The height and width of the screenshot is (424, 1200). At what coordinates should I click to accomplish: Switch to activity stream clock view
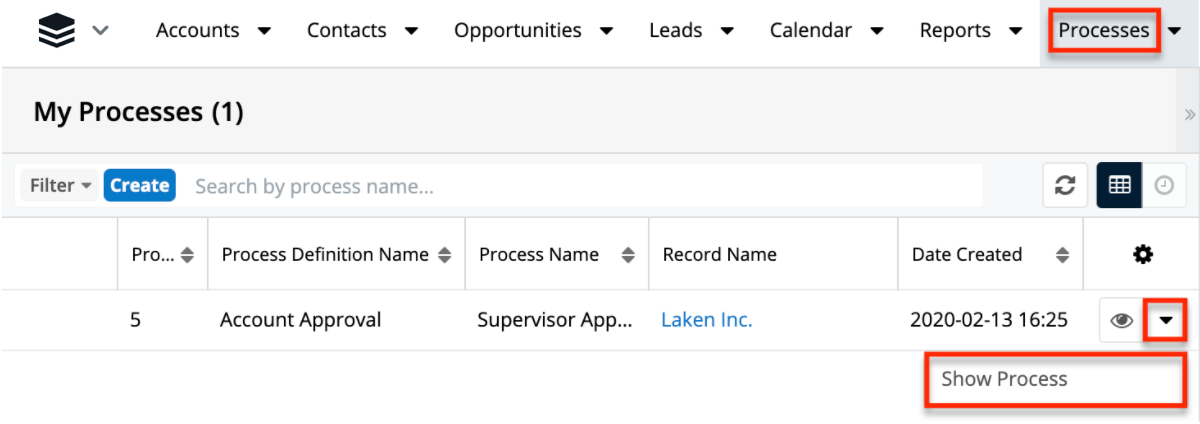(1163, 186)
